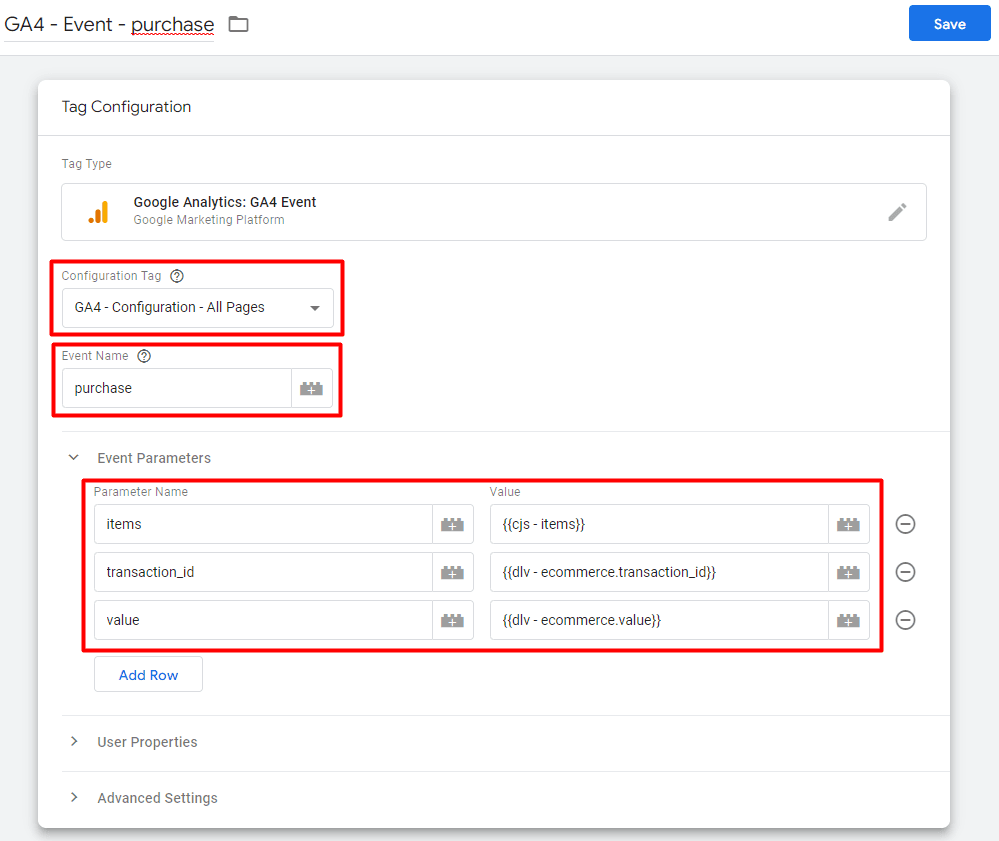This screenshot has height=841, width=999.
Task: Click the tag name GA4 - Event - purchase
Action: point(109,24)
